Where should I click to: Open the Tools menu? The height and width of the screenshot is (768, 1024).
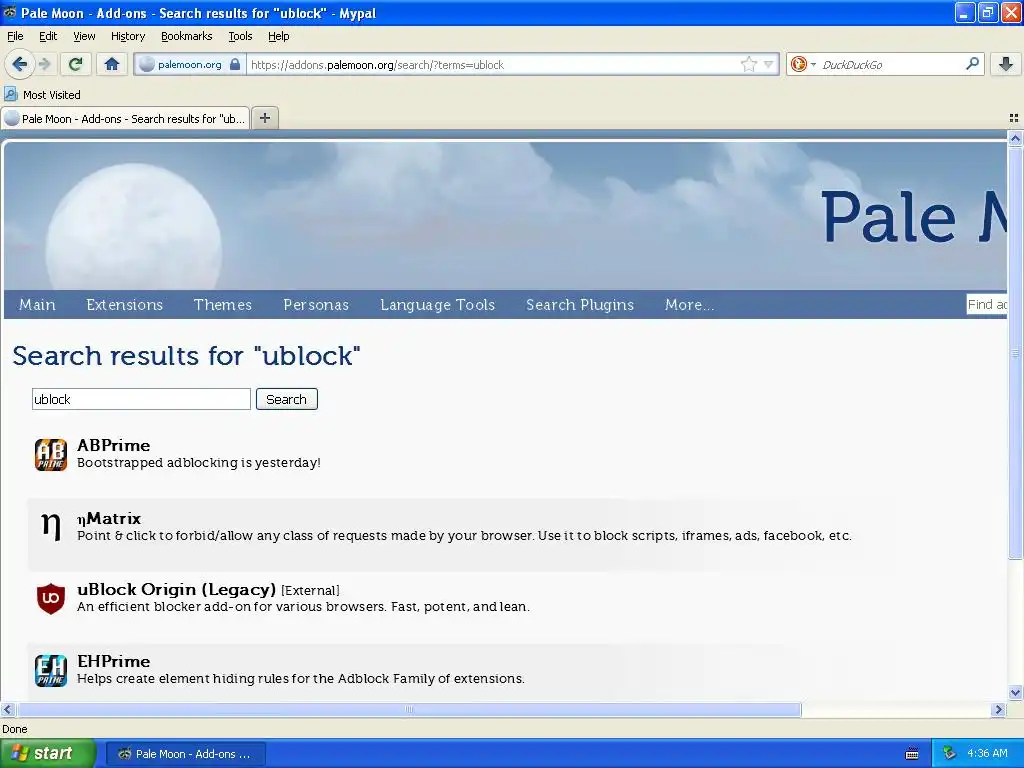click(x=240, y=36)
